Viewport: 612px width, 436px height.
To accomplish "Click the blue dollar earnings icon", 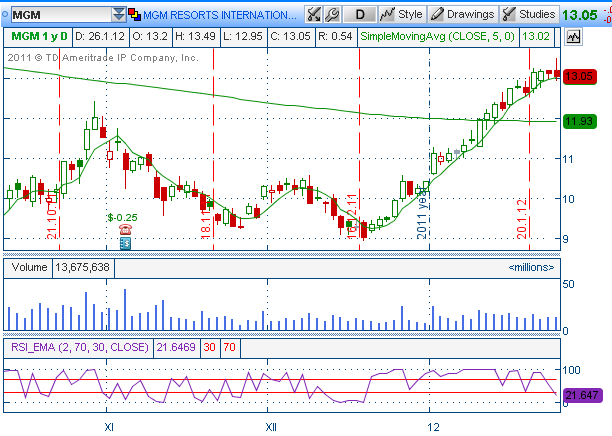I will tap(125, 244).
